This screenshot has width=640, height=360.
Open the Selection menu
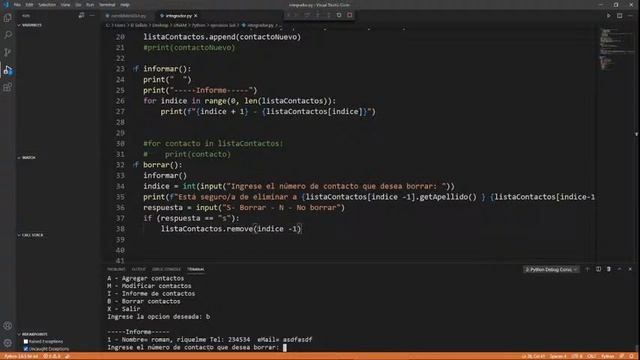[x=47, y=5]
